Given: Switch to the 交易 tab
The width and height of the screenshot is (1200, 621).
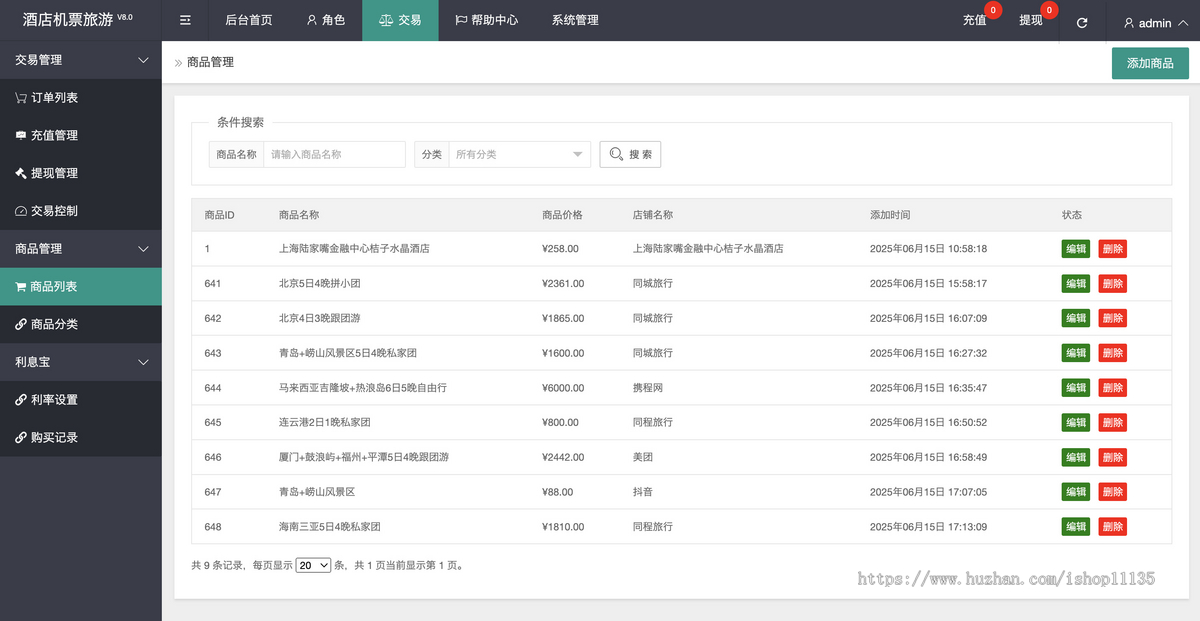Looking at the screenshot, I should tap(400, 20).
